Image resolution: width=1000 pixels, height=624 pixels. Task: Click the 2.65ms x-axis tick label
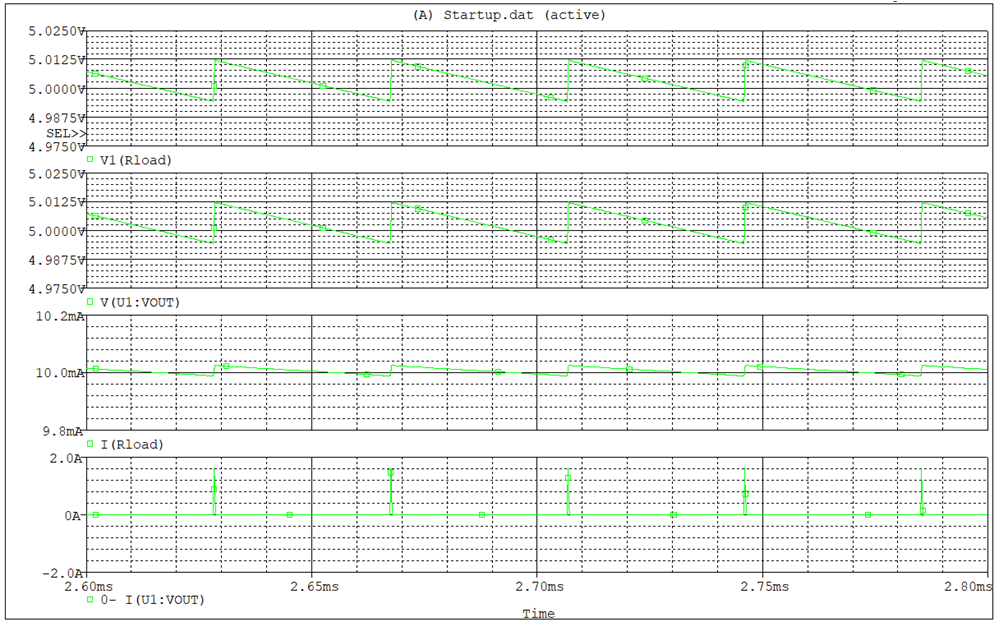[312, 586]
